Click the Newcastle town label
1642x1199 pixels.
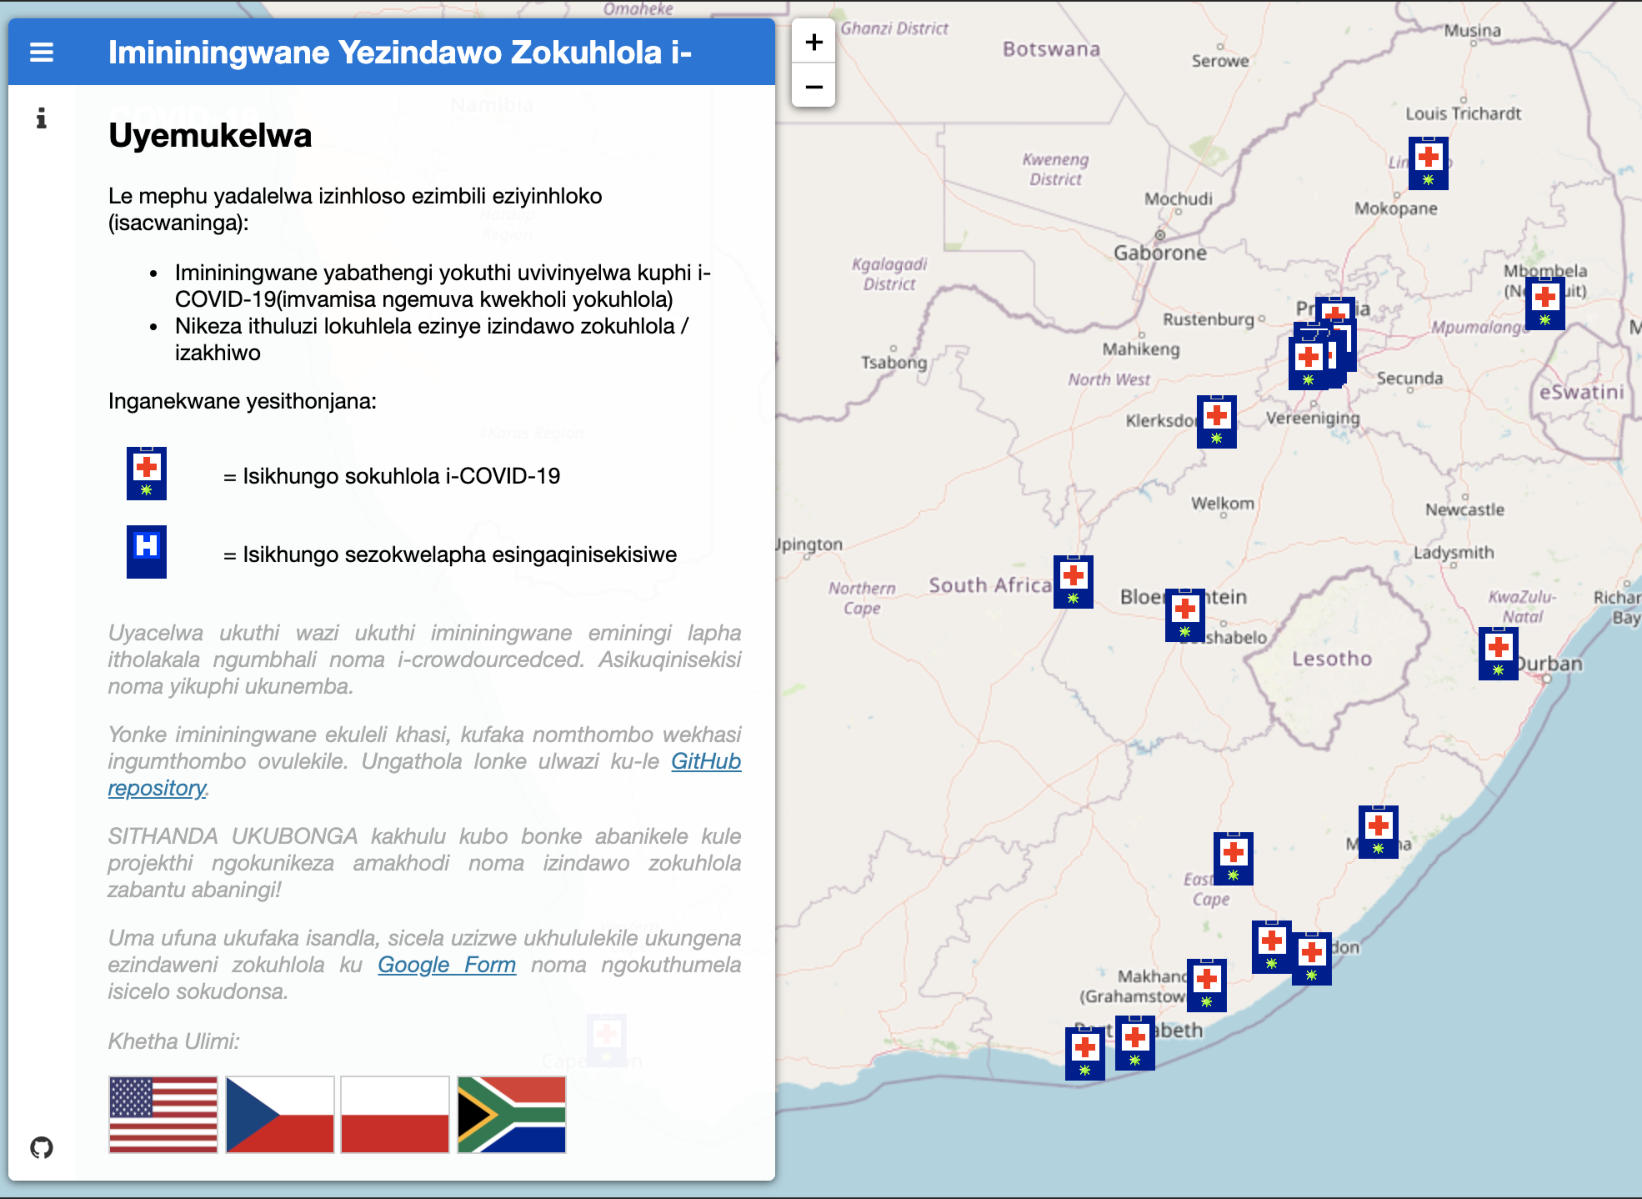(x=1464, y=509)
